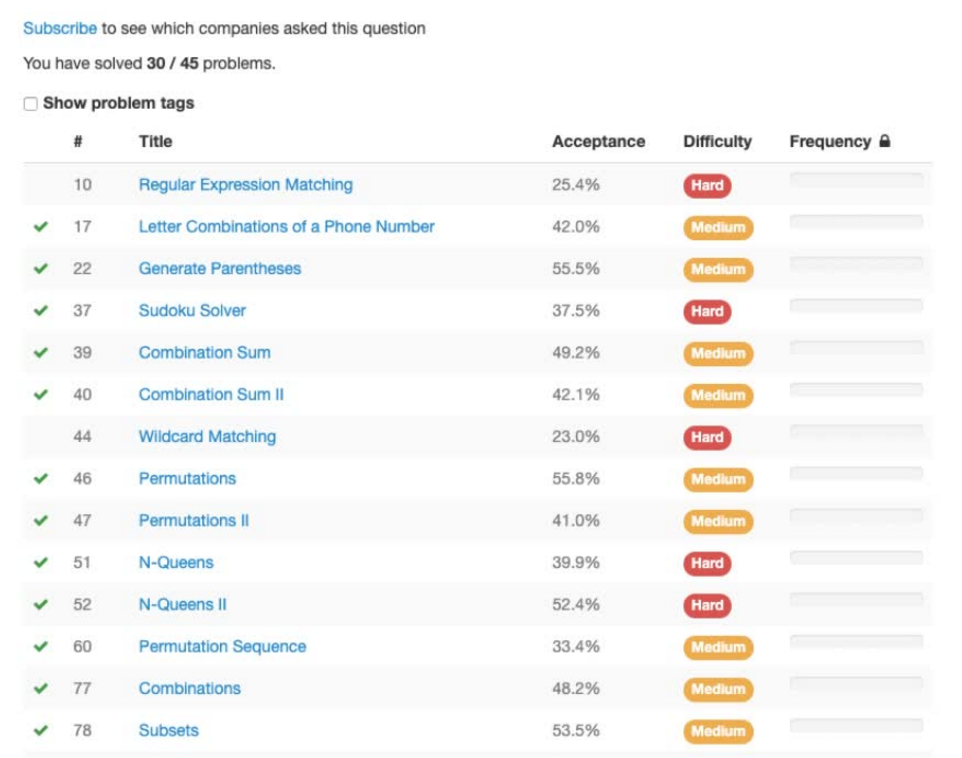962x758 pixels.
Task: Sort by the Title column header
Action: [x=155, y=142]
